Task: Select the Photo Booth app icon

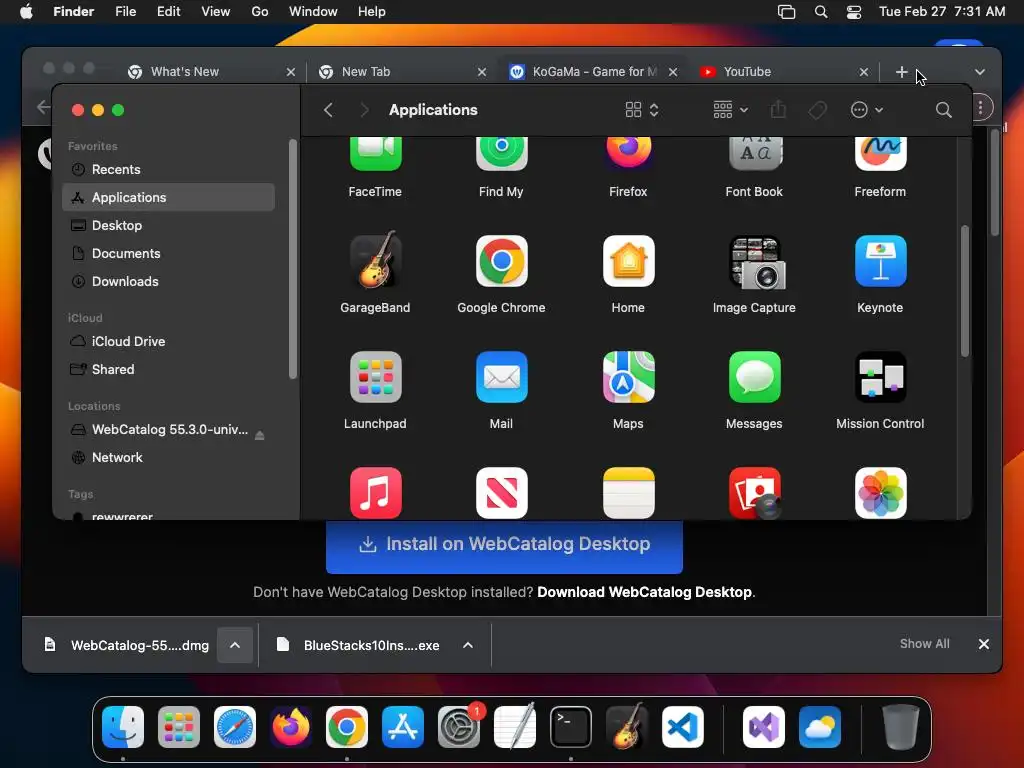Action: coord(754,492)
